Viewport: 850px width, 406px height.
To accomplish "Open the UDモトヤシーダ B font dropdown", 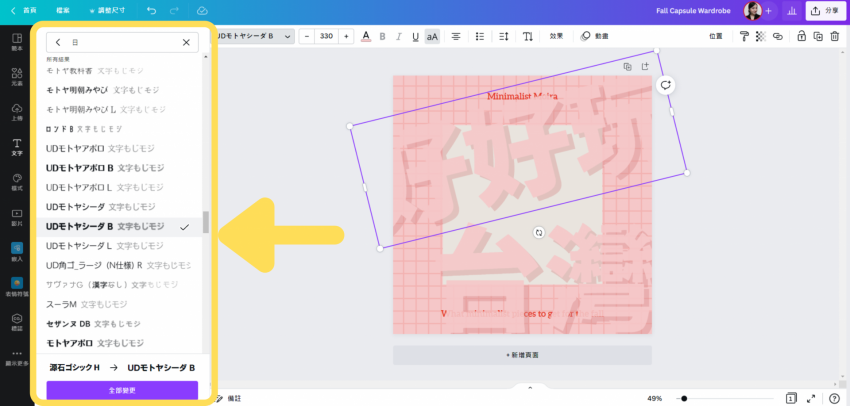I will (254, 36).
